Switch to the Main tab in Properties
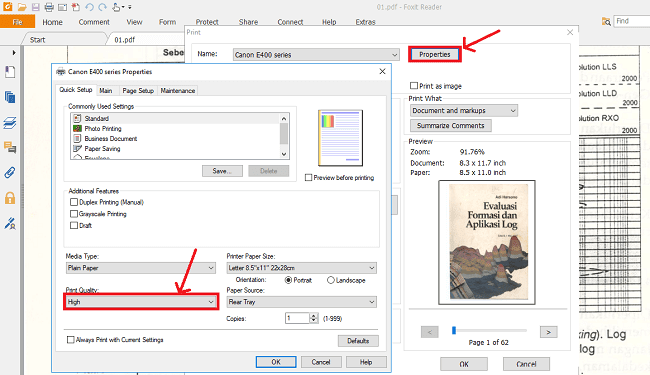650x375 pixels. 106,90
